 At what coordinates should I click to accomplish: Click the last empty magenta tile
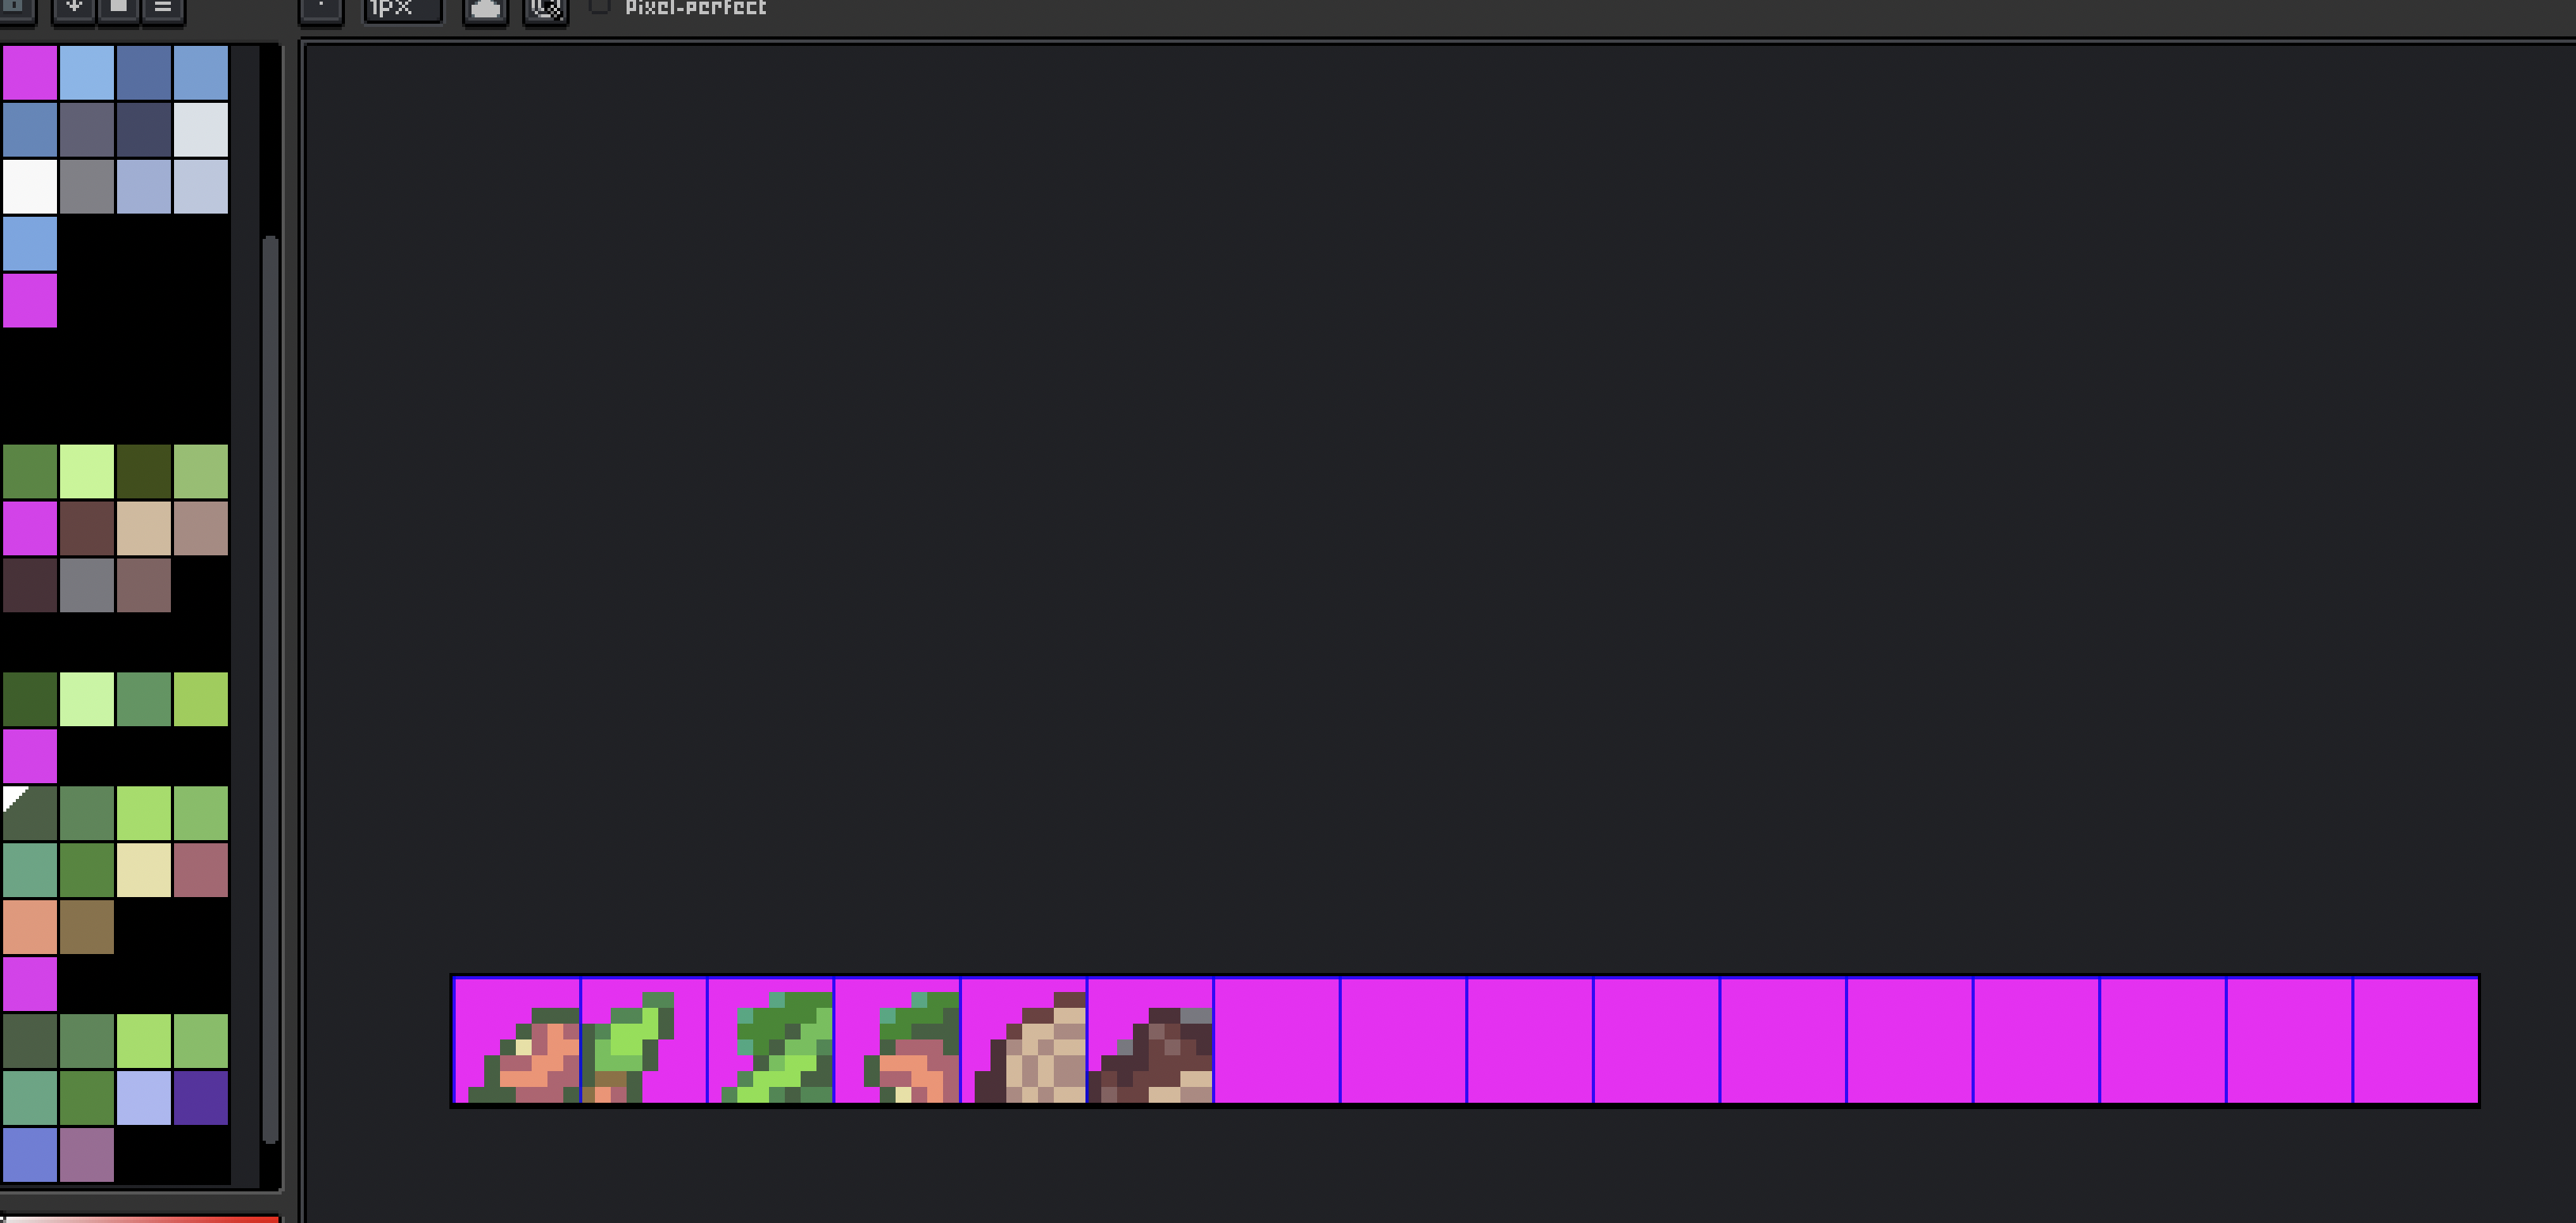pos(2416,1041)
